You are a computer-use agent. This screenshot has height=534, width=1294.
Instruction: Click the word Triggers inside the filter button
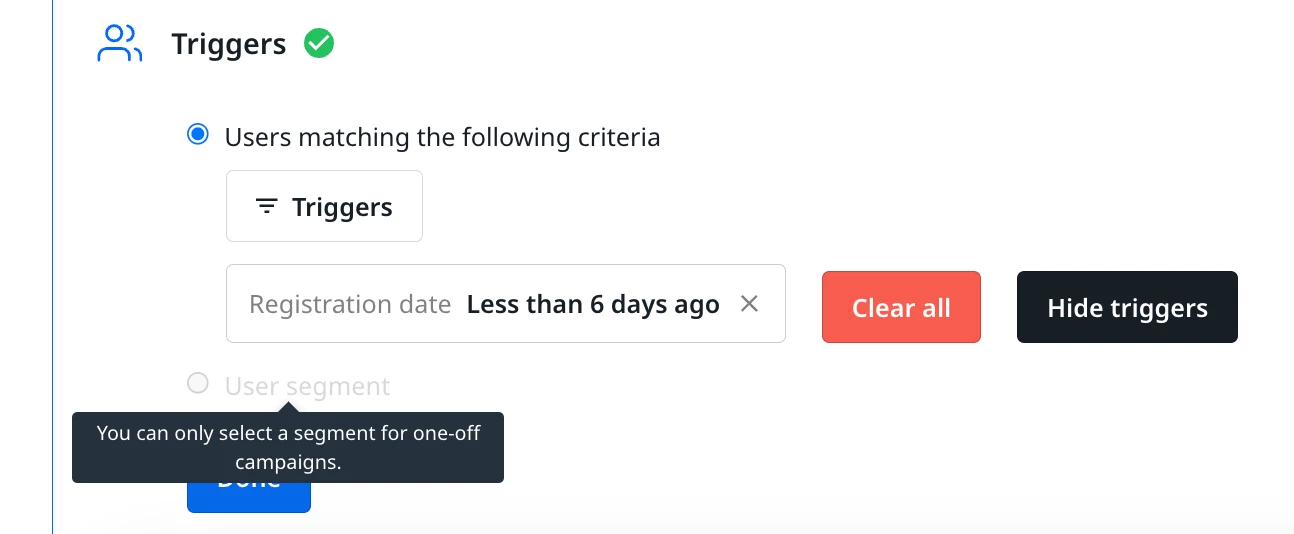[x=342, y=207]
